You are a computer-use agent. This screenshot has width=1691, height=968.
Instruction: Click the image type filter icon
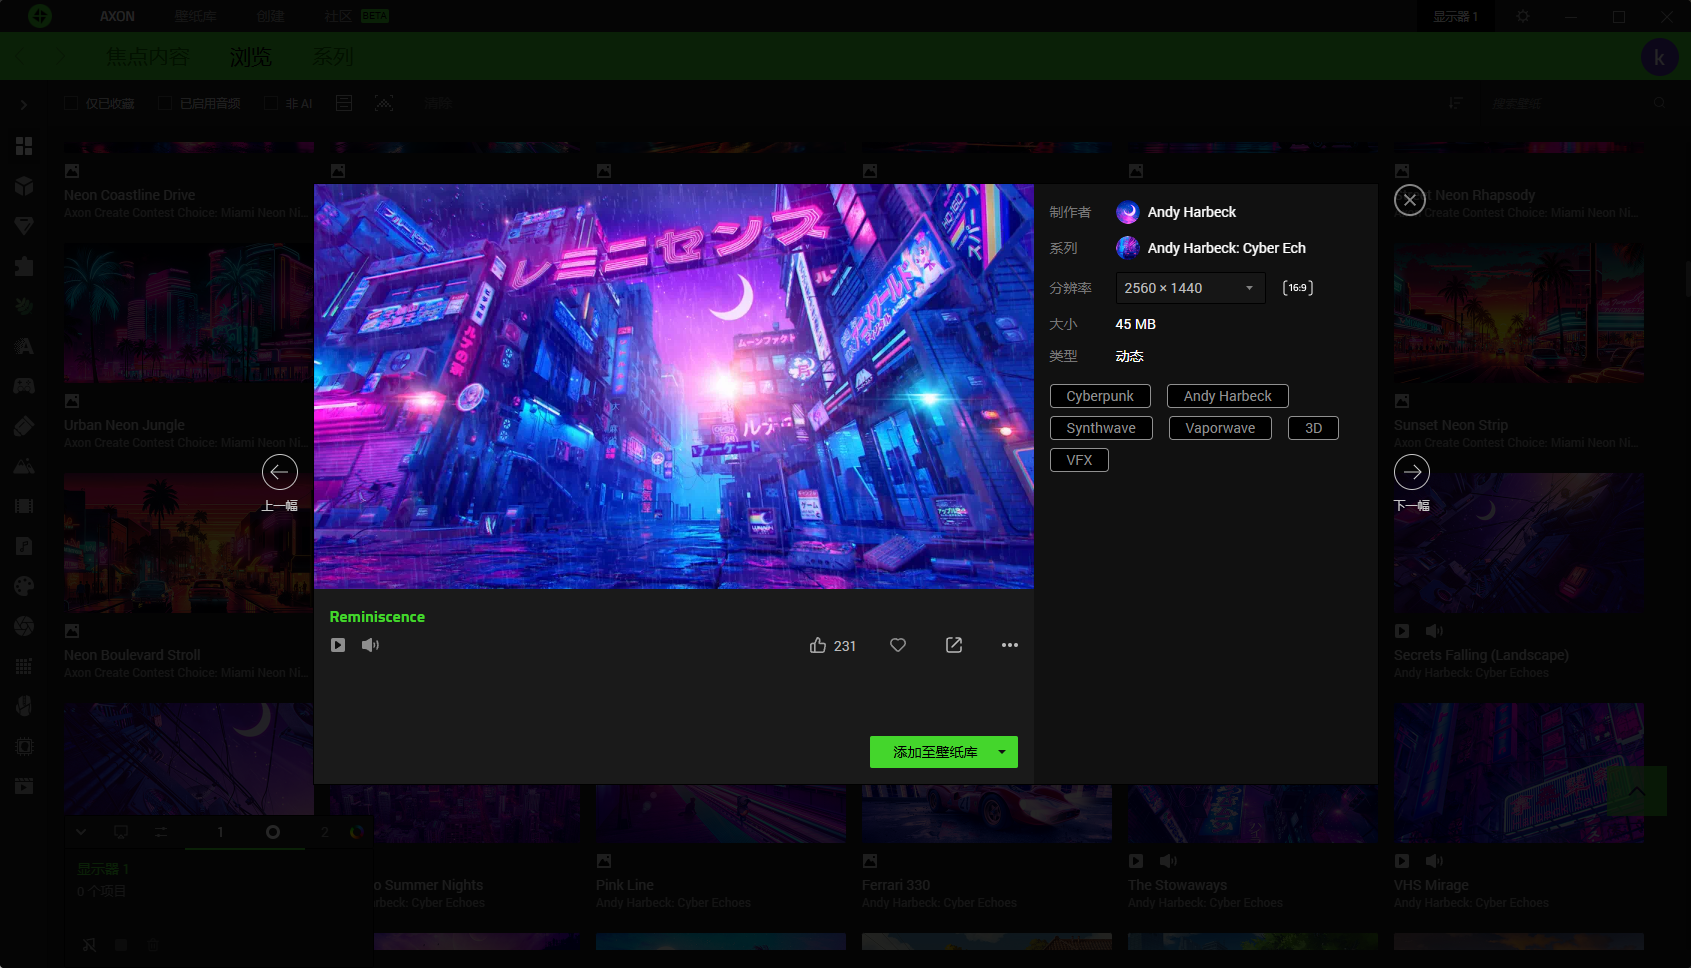click(x=384, y=103)
